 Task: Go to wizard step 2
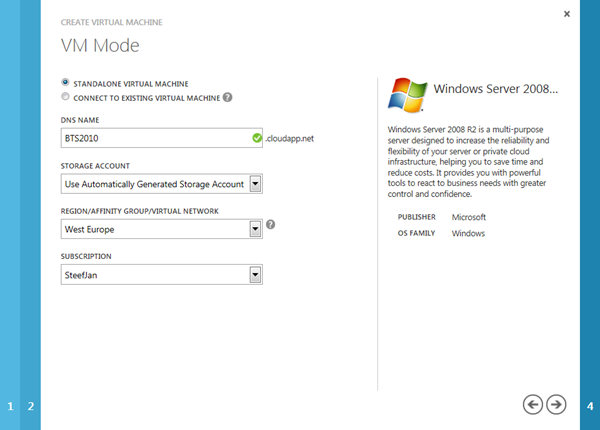(x=31, y=406)
